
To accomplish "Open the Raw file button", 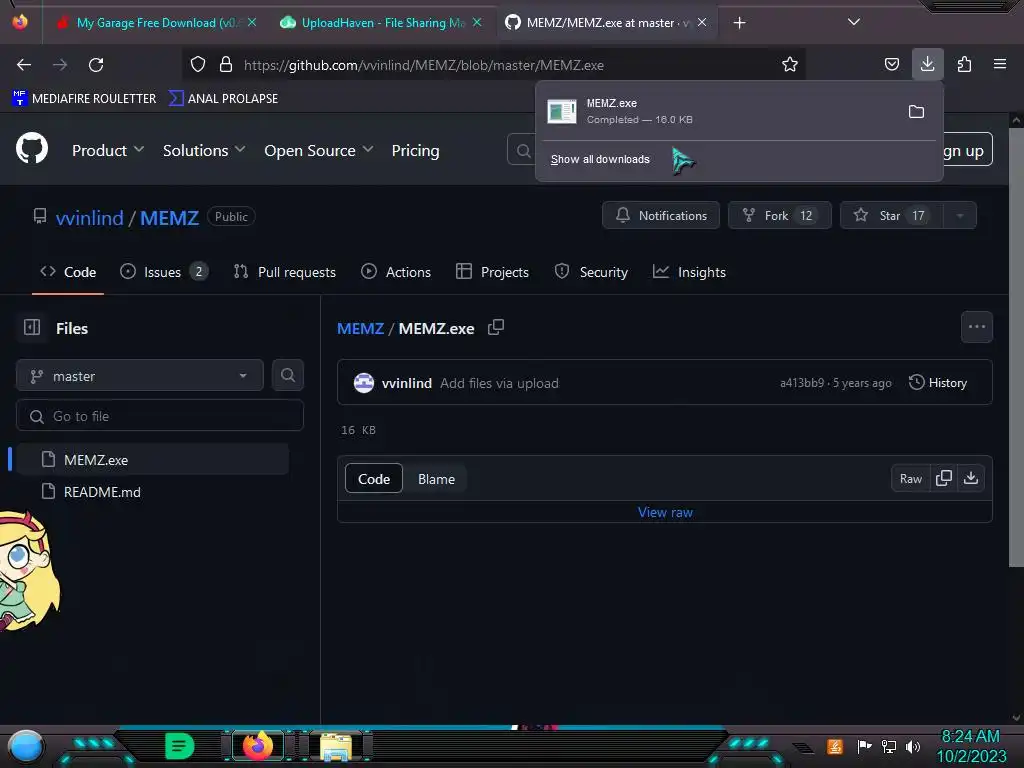I will (910, 479).
